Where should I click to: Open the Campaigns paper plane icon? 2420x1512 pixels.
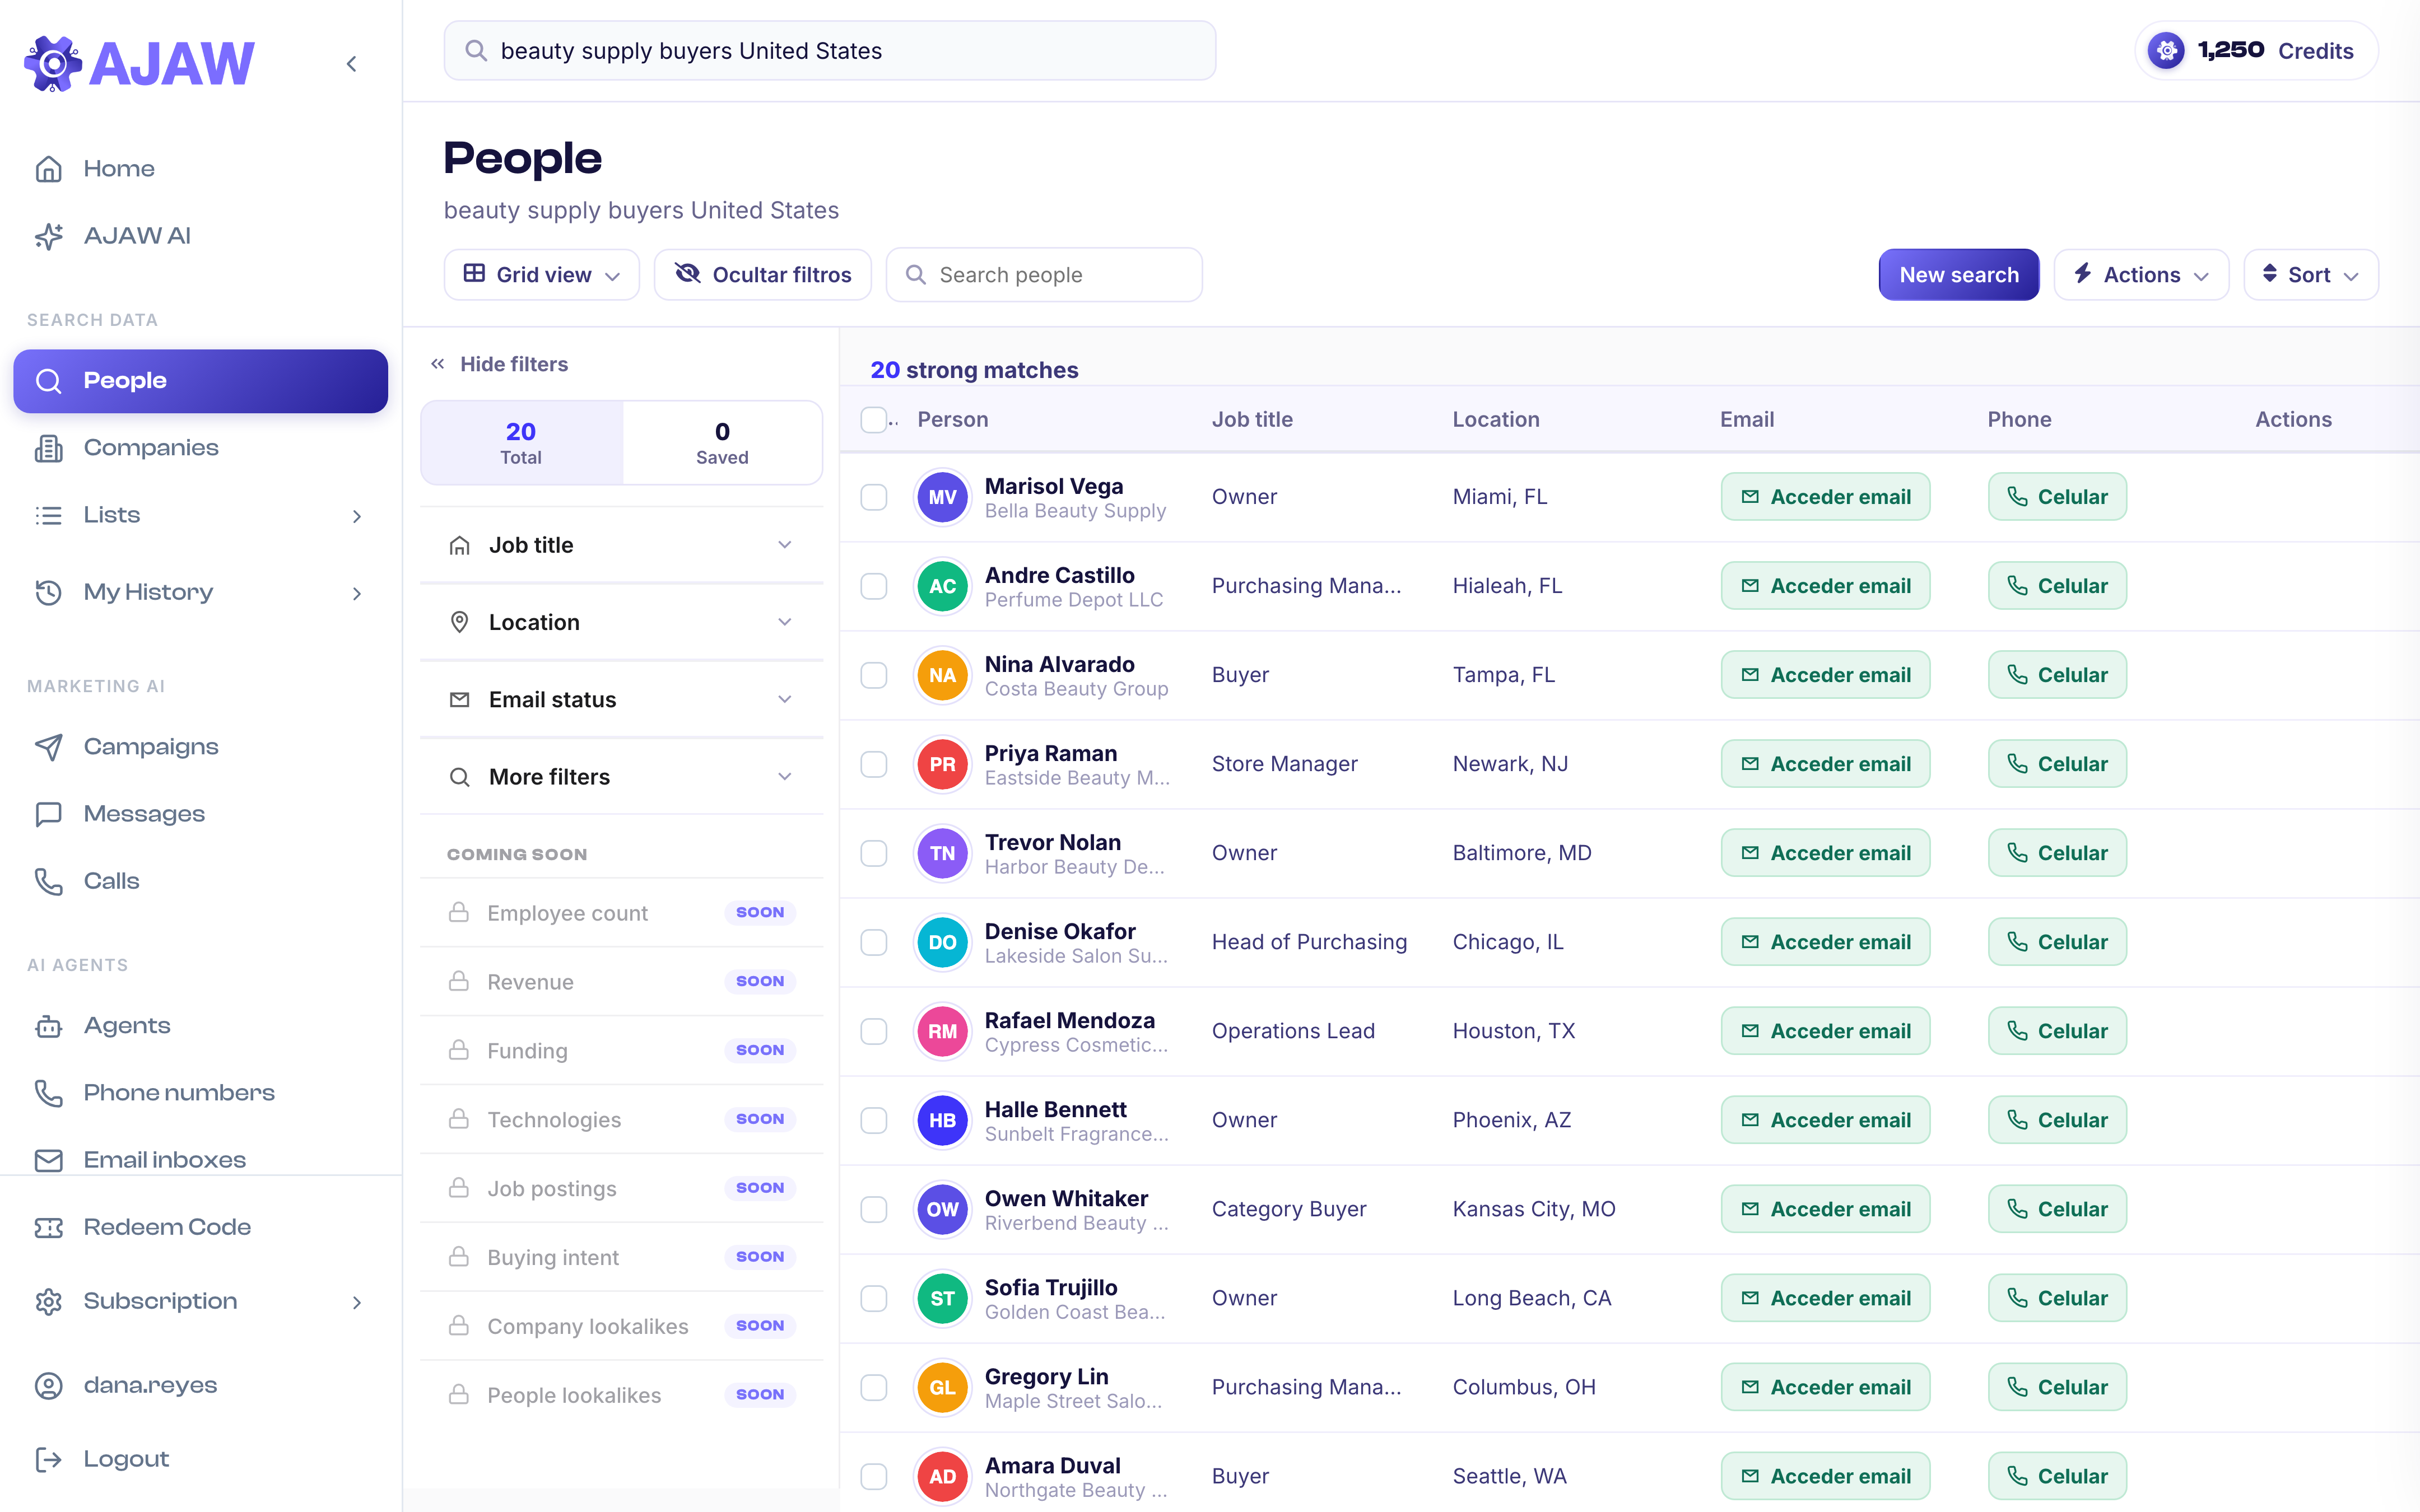point(48,747)
